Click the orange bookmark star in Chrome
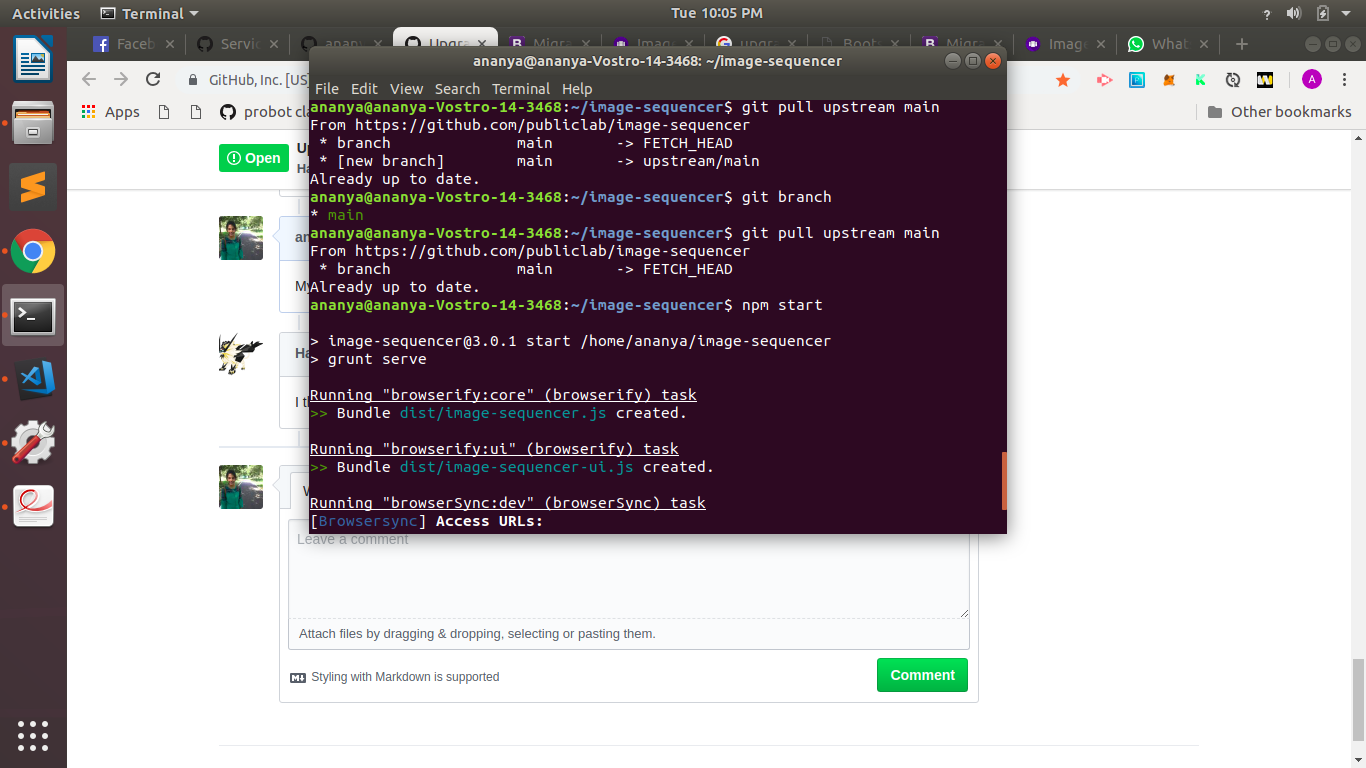 pos(1063,80)
